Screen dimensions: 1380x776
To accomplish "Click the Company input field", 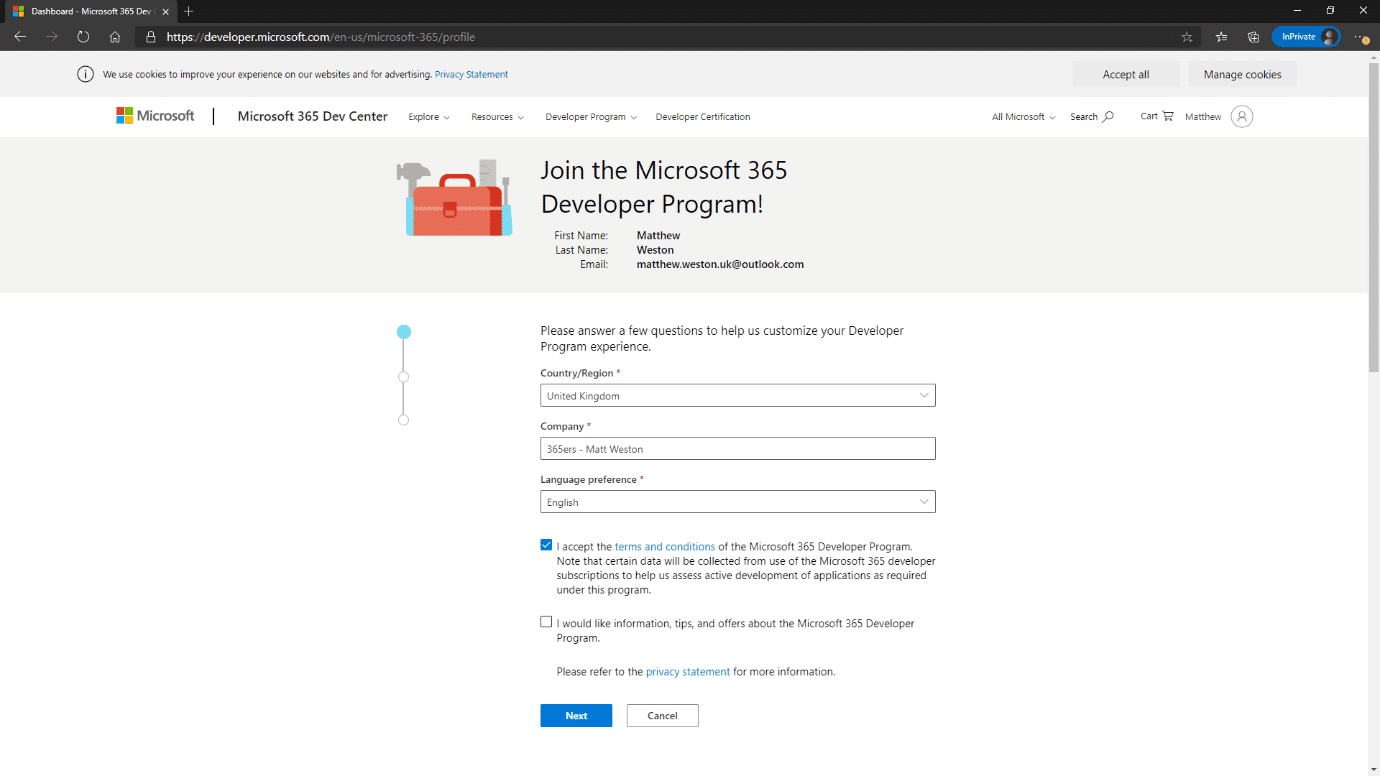I will tap(737, 449).
